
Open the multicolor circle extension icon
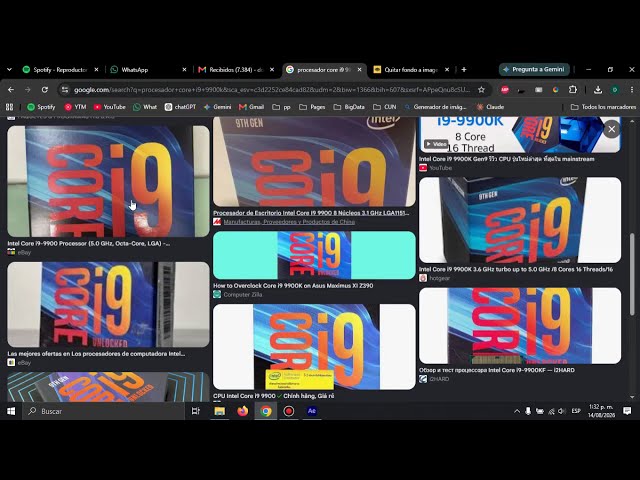556,90
